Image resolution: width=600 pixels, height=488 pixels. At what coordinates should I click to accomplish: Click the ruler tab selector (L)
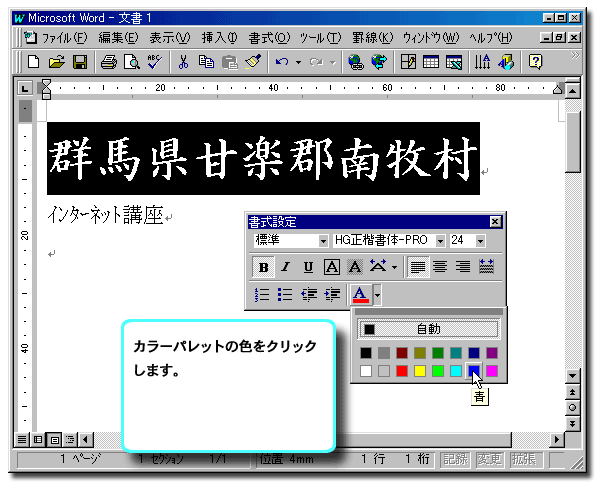pyautogui.click(x=25, y=89)
